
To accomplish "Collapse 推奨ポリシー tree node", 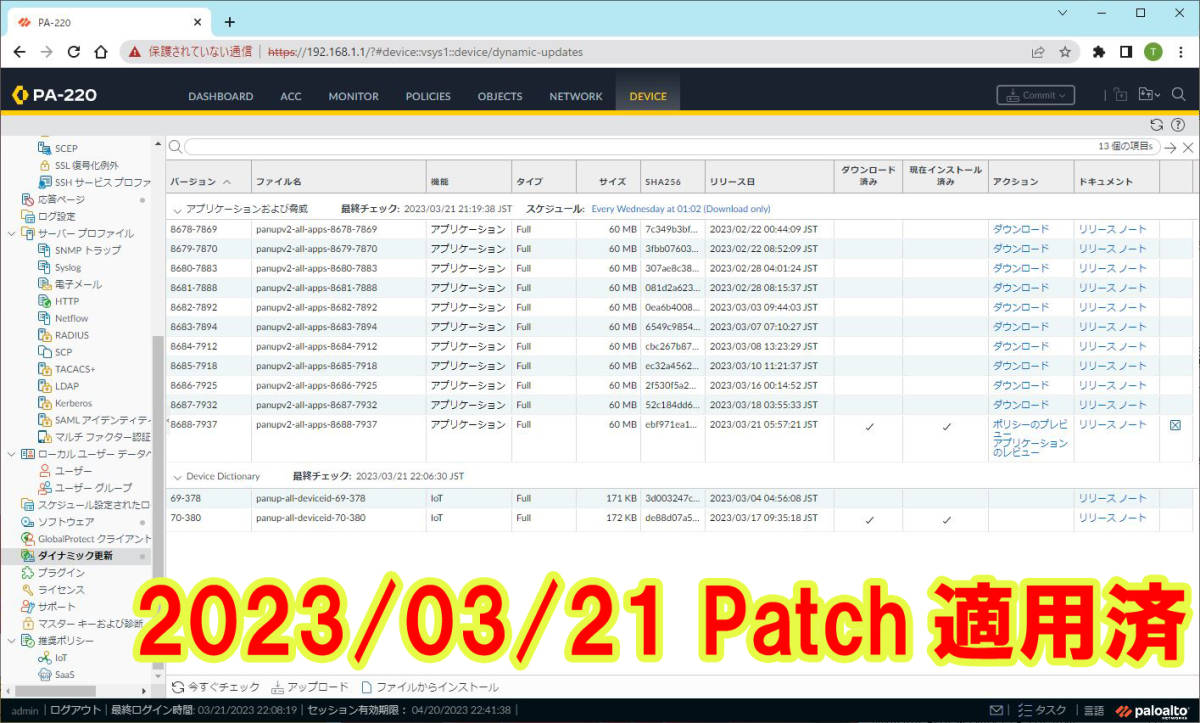I will tap(11, 640).
